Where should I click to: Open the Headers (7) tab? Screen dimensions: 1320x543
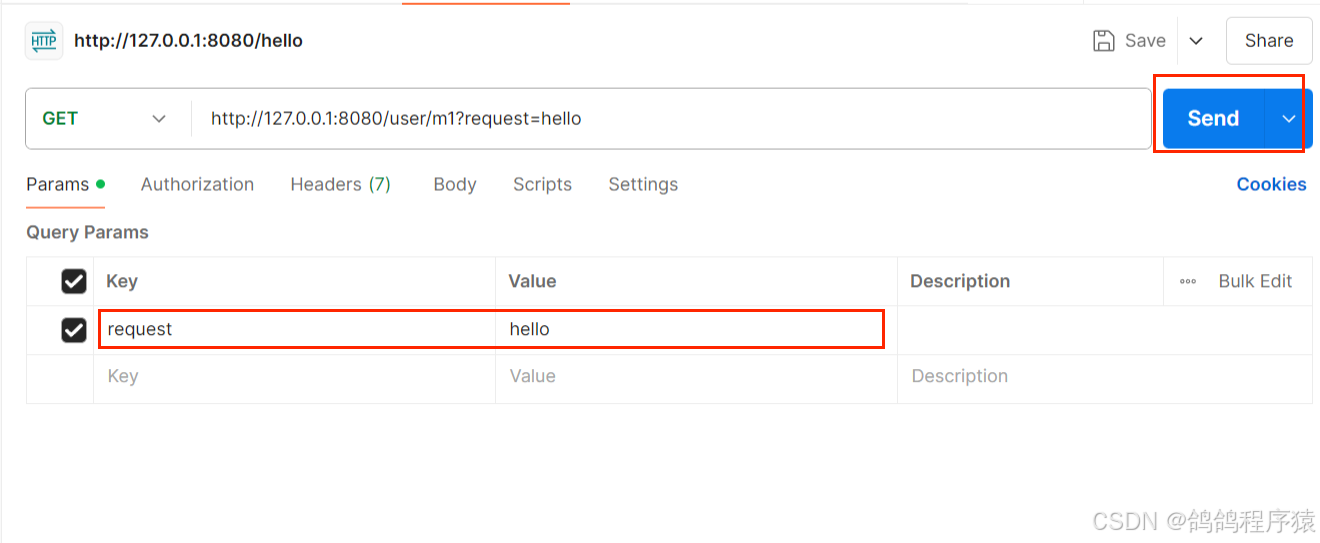[x=340, y=184]
